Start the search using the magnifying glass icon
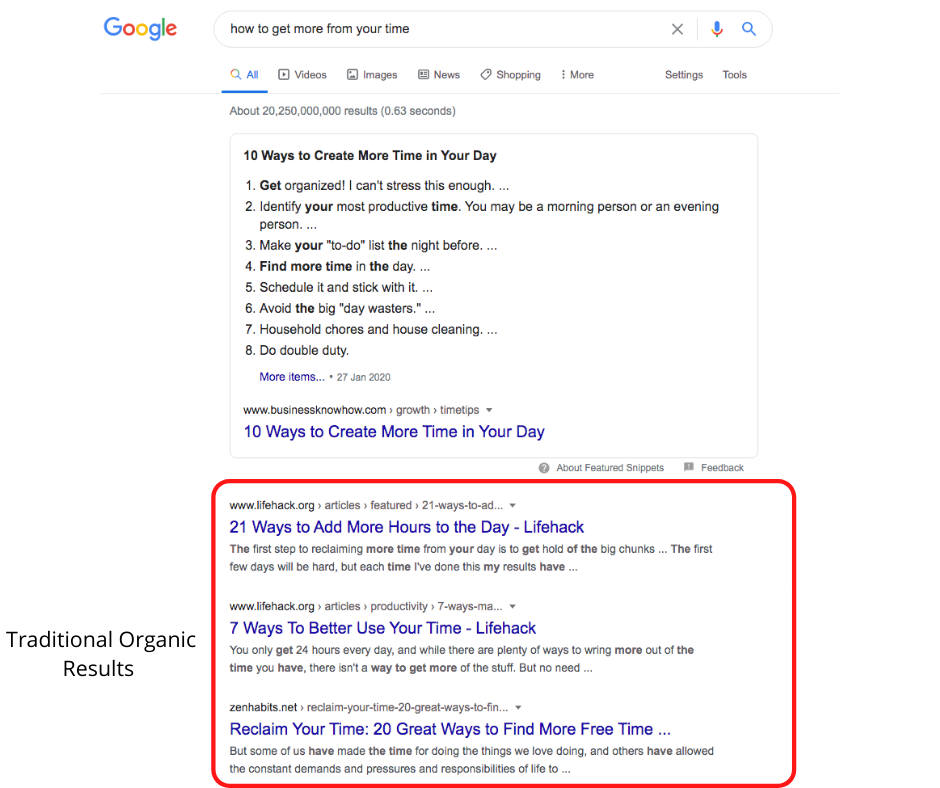This screenshot has height=788, width=940. tap(749, 29)
